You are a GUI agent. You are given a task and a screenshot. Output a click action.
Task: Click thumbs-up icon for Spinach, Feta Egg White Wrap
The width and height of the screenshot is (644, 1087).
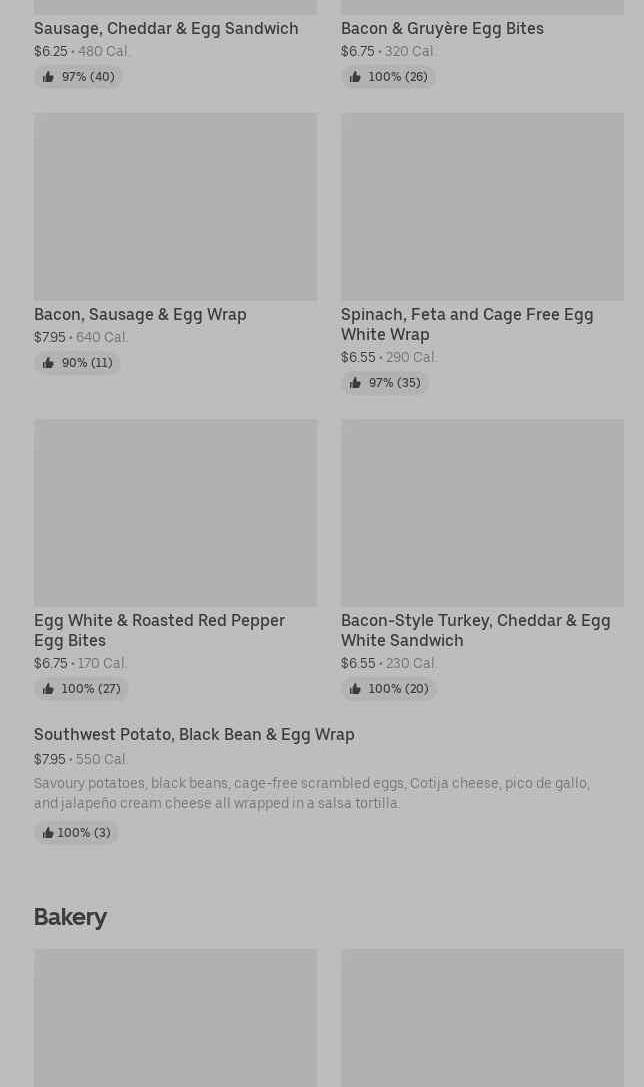pos(355,383)
